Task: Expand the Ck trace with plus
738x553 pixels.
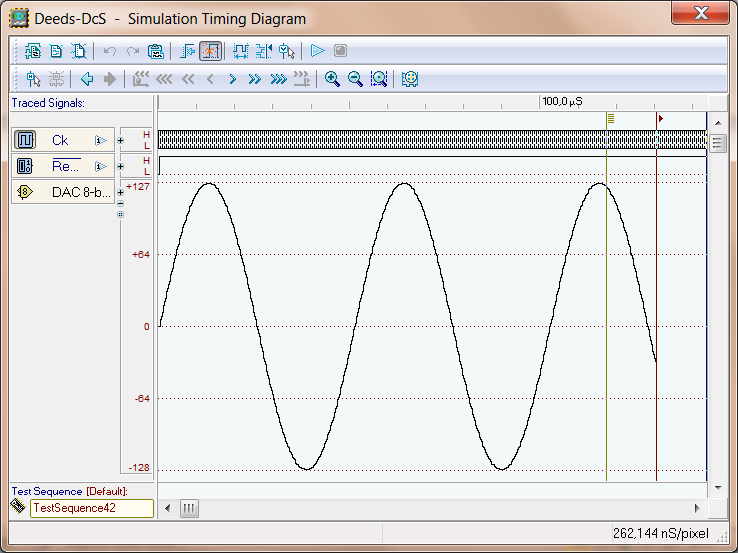Action: pyautogui.click(x=120, y=140)
